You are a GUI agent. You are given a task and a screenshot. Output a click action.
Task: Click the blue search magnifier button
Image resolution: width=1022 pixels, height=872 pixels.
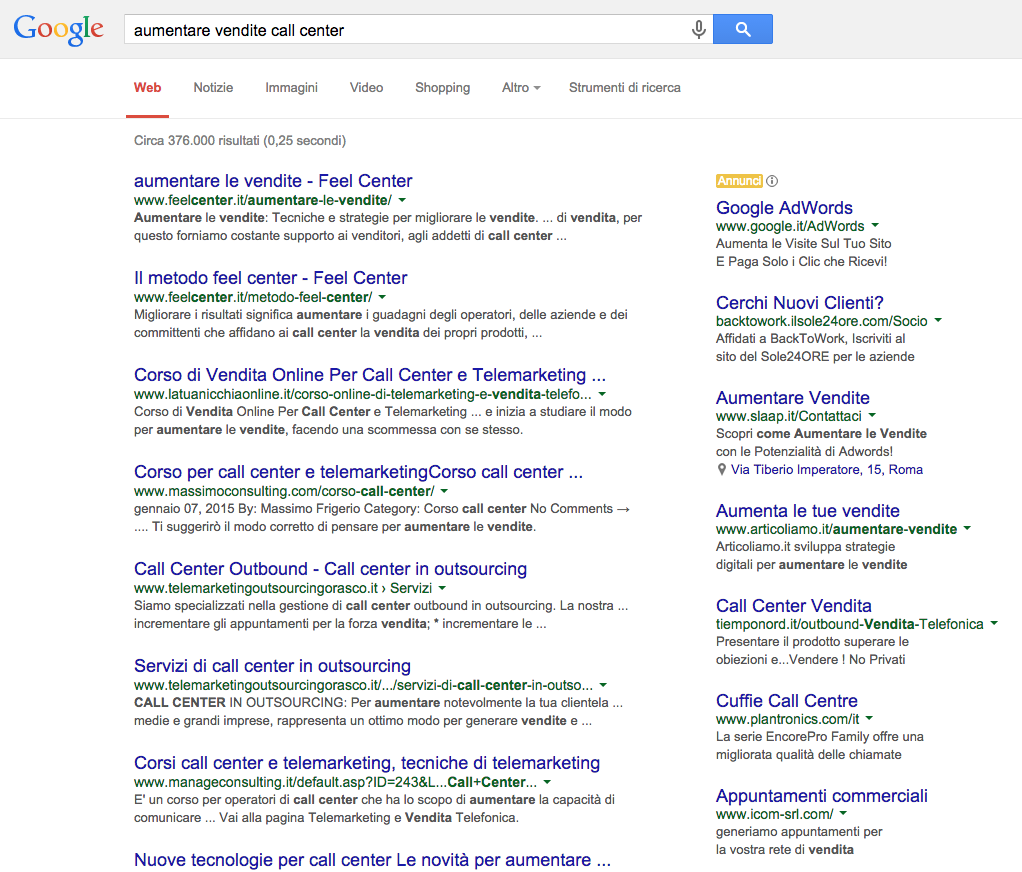coord(742,29)
